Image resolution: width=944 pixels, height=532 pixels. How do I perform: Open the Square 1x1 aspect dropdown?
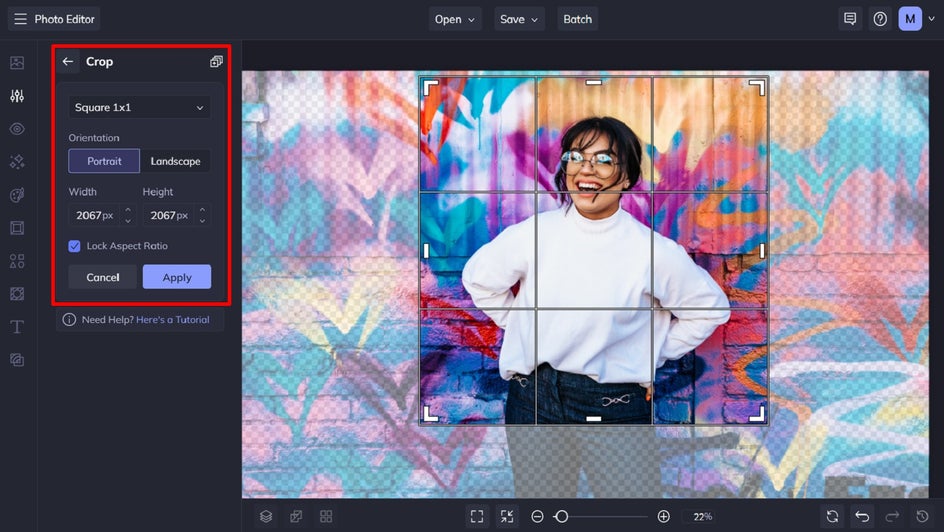[x=140, y=108]
